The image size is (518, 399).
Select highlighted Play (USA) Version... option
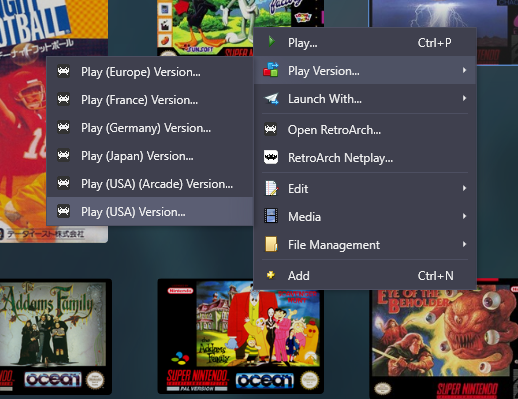[x=150, y=212]
